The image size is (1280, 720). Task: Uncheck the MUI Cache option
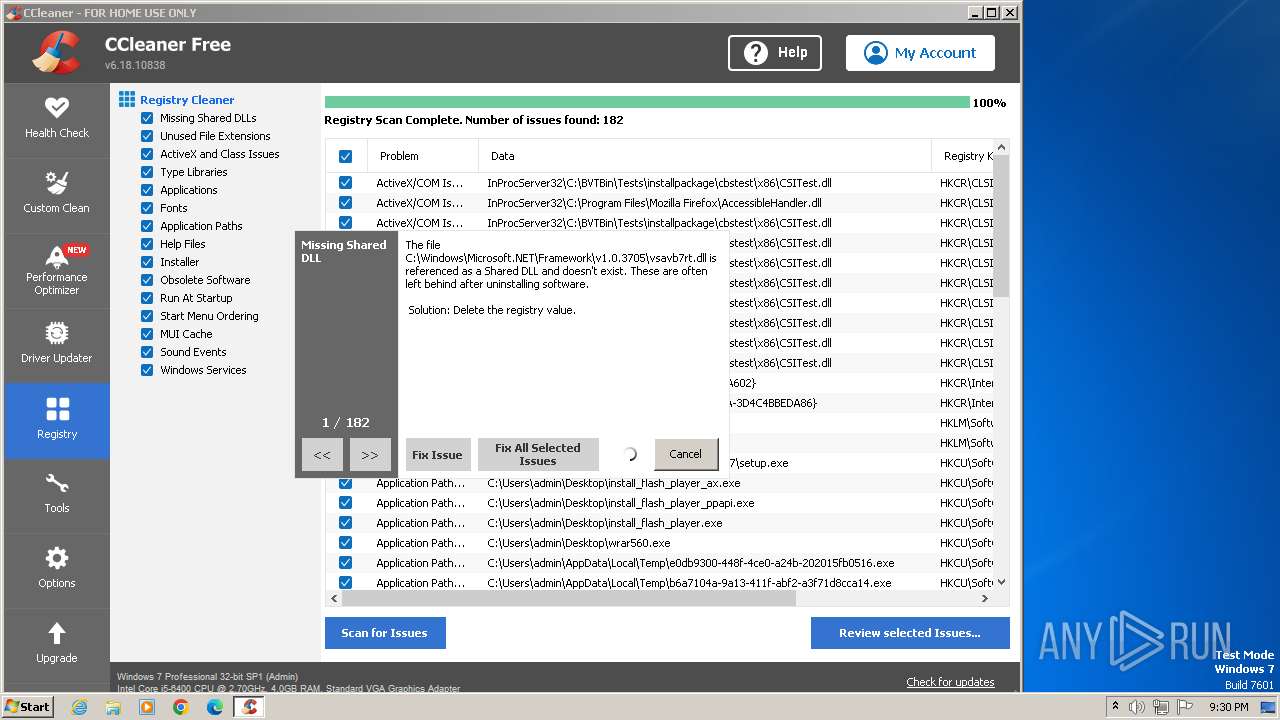tap(147, 334)
